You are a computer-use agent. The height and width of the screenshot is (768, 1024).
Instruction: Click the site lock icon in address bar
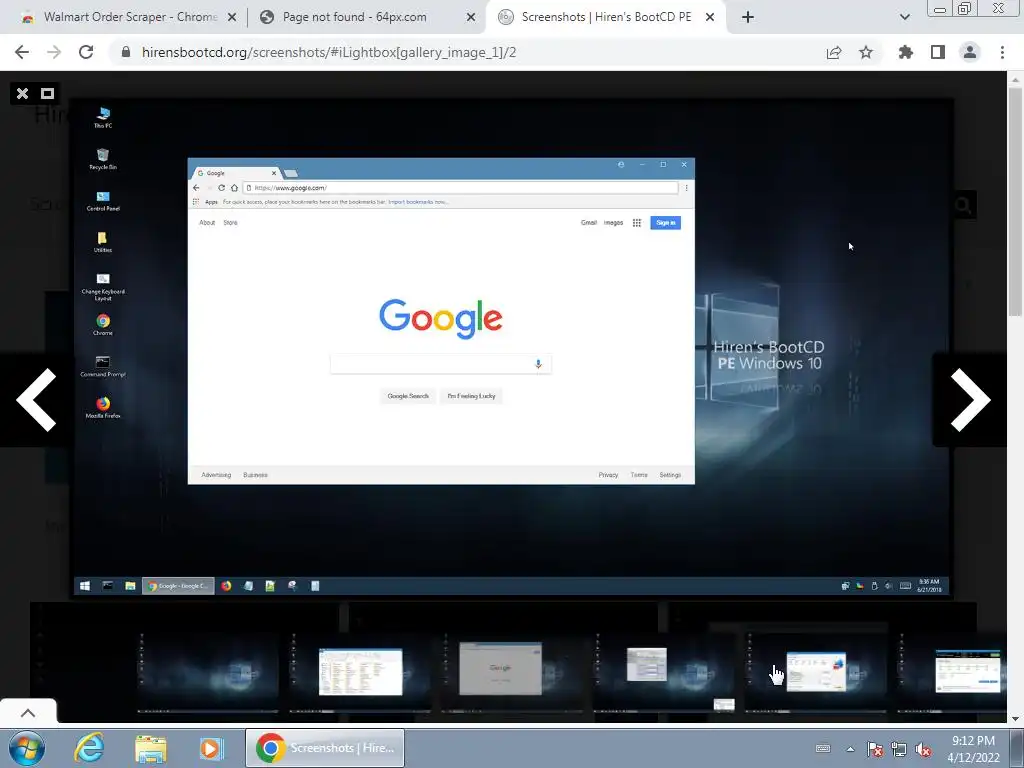point(126,52)
